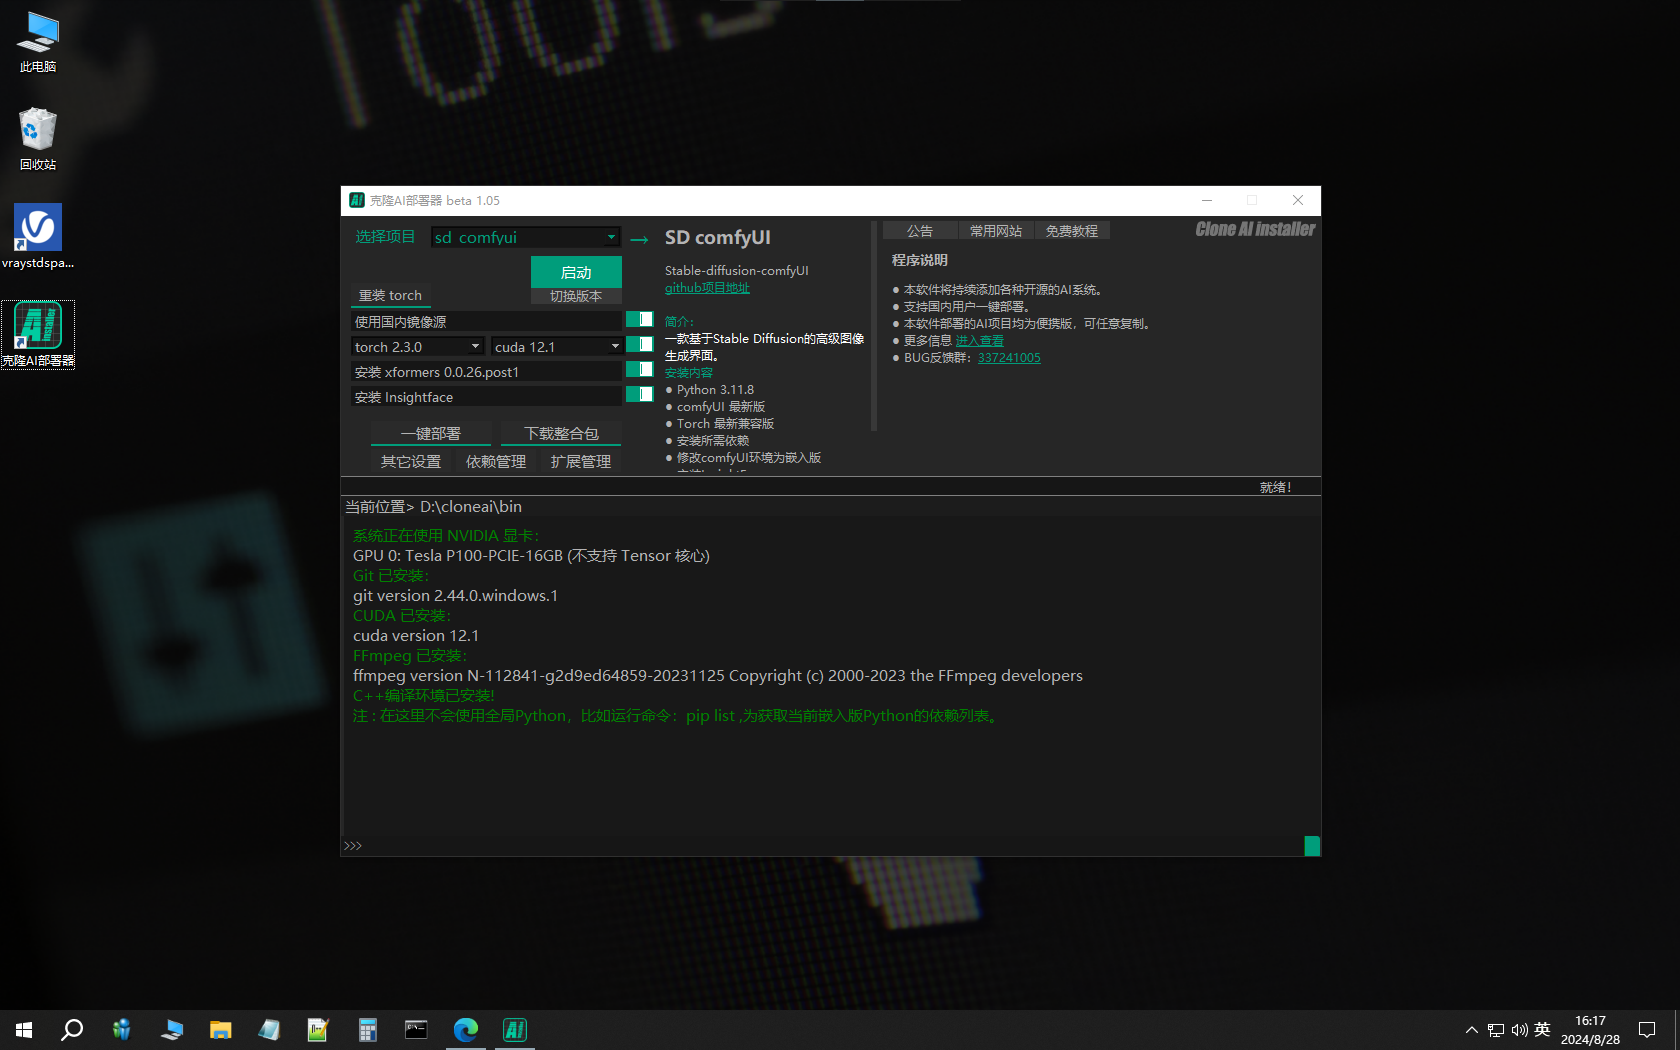This screenshot has width=1680, height=1050.
Task: Click the network tray icon
Action: pyautogui.click(x=1496, y=1030)
